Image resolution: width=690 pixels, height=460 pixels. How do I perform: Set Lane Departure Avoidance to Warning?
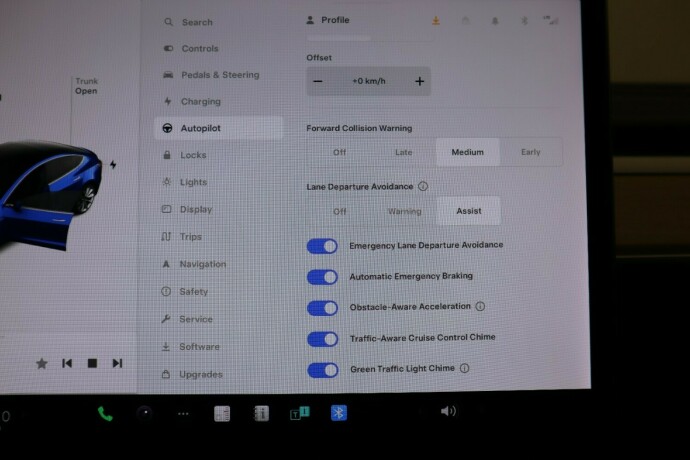click(x=404, y=211)
